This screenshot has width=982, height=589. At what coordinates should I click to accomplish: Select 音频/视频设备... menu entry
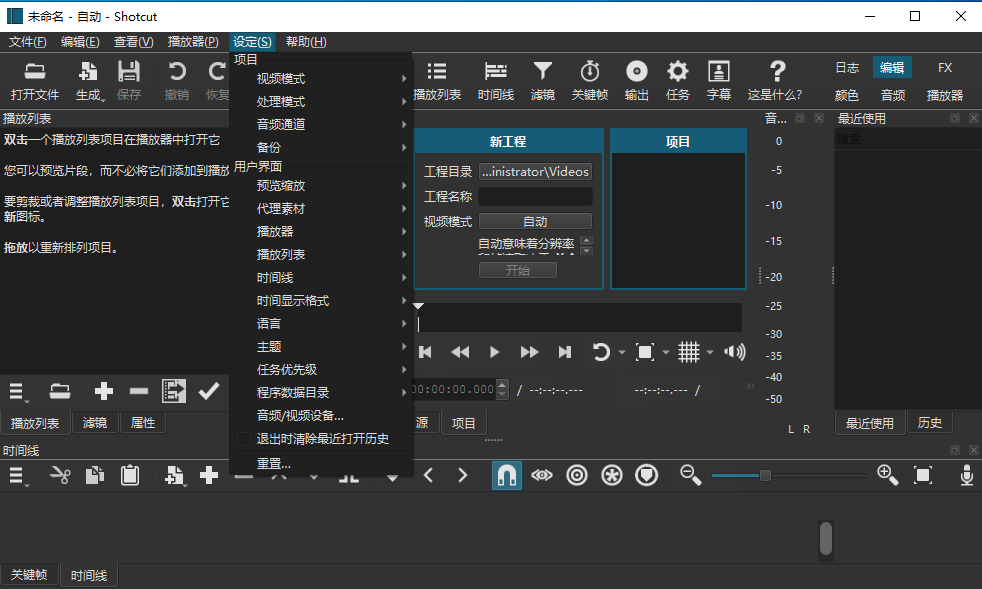(321, 415)
